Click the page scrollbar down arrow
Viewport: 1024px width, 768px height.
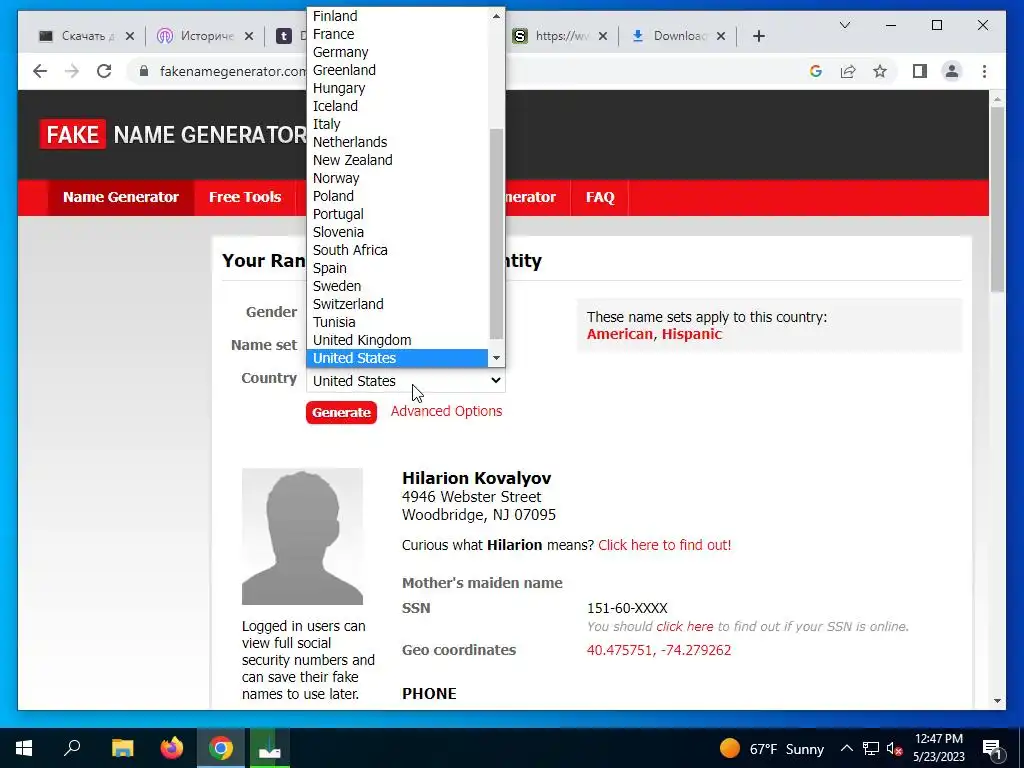coord(997,701)
